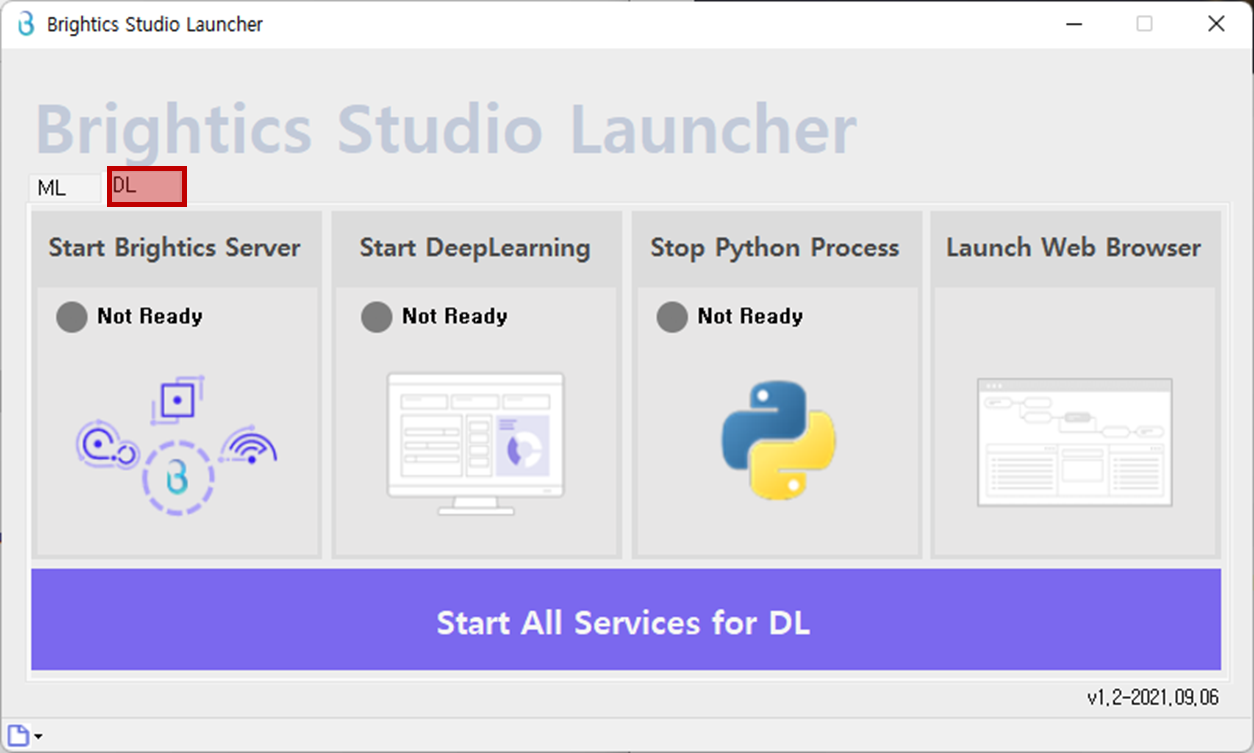Click the version label v1.2-2021.09.06
1254x753 pixels.
click(x=1153, y=698)
